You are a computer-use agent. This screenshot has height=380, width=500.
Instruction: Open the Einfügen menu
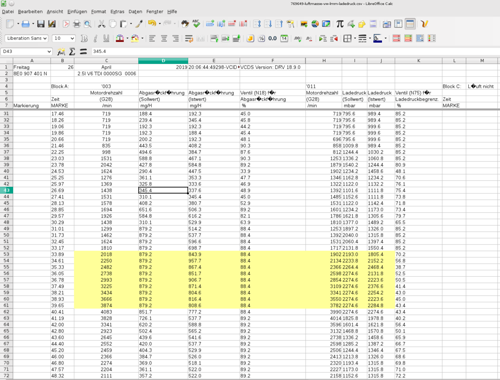tap(77, 12)
